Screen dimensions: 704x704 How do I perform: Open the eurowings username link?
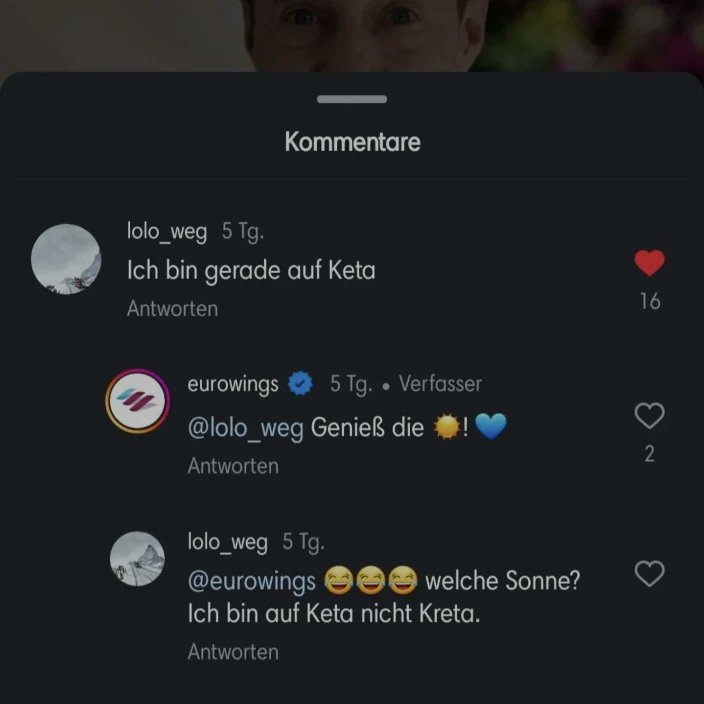point(233,384)
